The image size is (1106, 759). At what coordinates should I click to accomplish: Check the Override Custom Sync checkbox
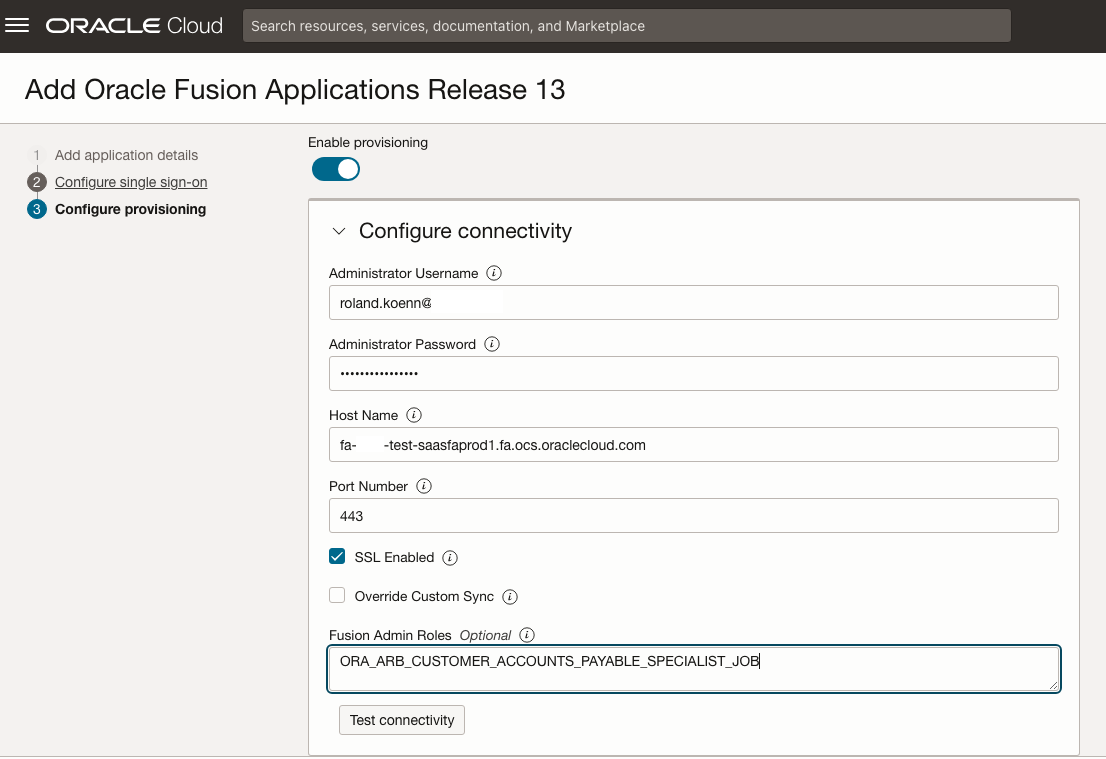(337, 596)
